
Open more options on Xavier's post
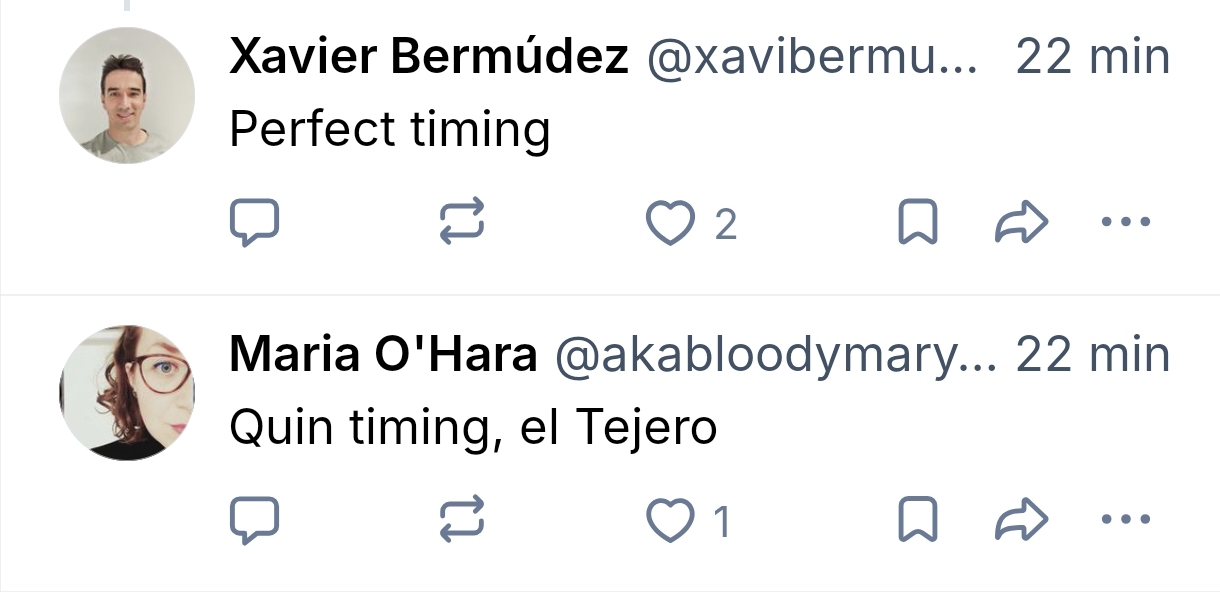click(x=1126, y=222)
